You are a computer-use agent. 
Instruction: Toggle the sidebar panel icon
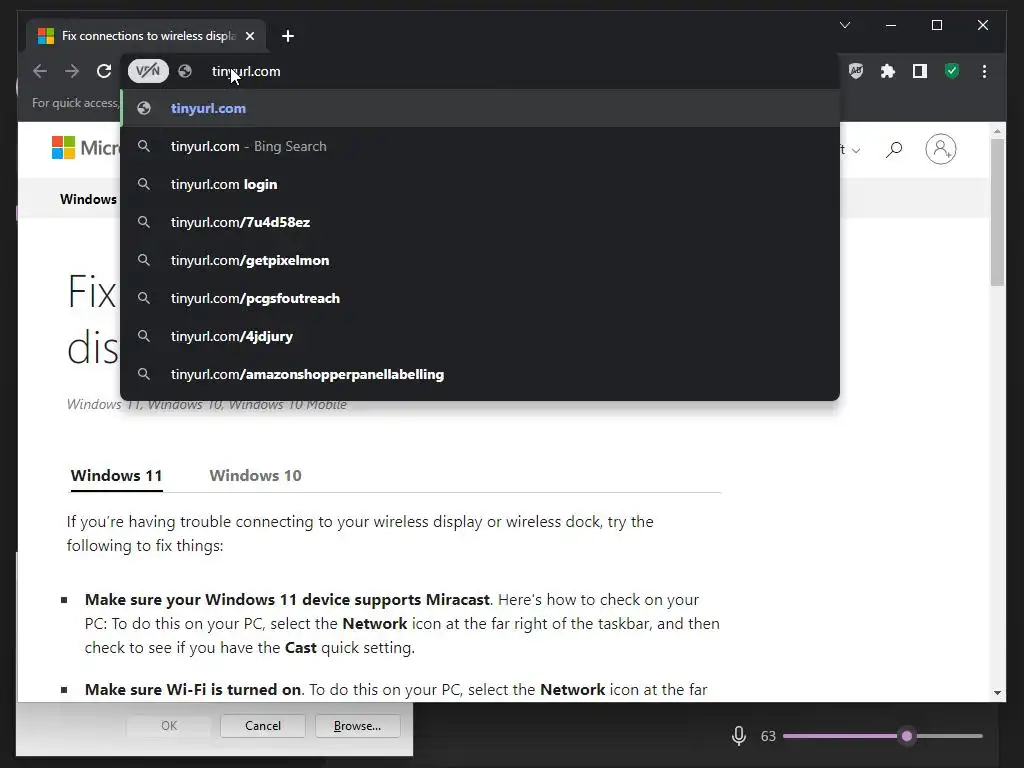[x=920, y=71]
